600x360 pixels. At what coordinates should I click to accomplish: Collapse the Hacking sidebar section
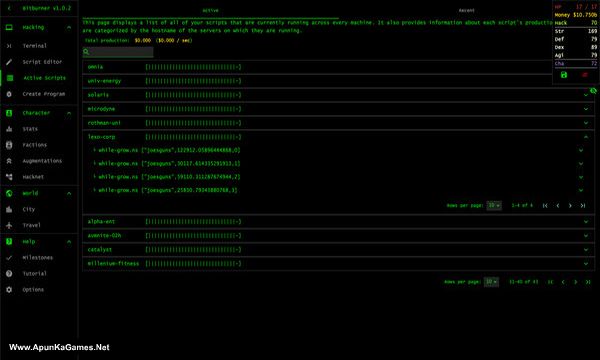[x=69, y=28]
